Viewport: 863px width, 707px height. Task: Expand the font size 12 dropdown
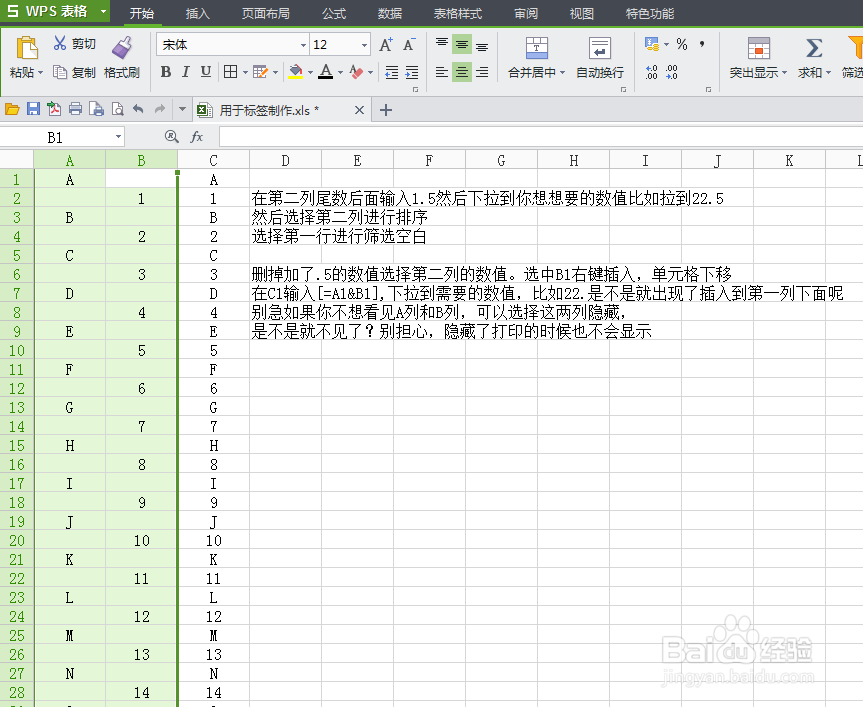point(363,44)
